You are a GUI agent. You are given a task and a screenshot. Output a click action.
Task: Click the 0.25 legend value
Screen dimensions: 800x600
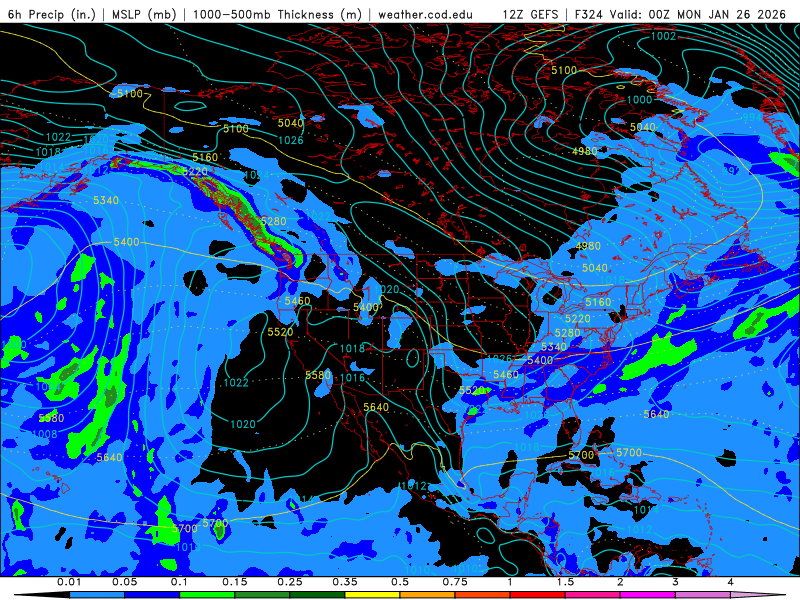tap(290, 582)
